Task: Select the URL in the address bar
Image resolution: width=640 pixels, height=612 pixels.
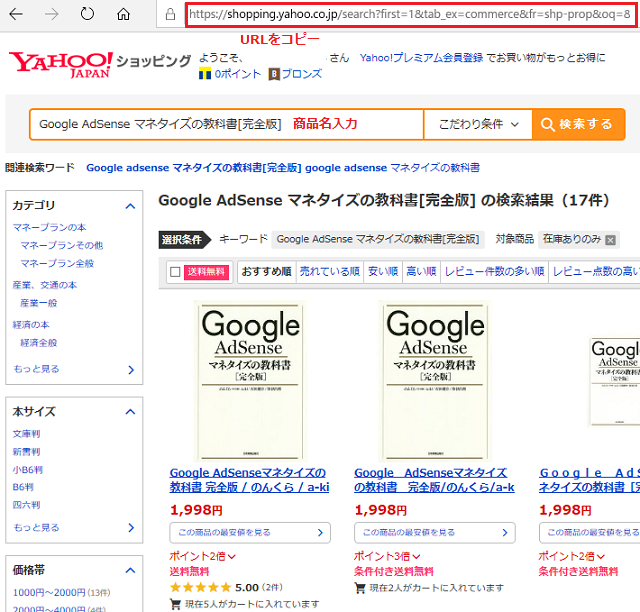Action: pyautogui.click(x=410, y=15)
